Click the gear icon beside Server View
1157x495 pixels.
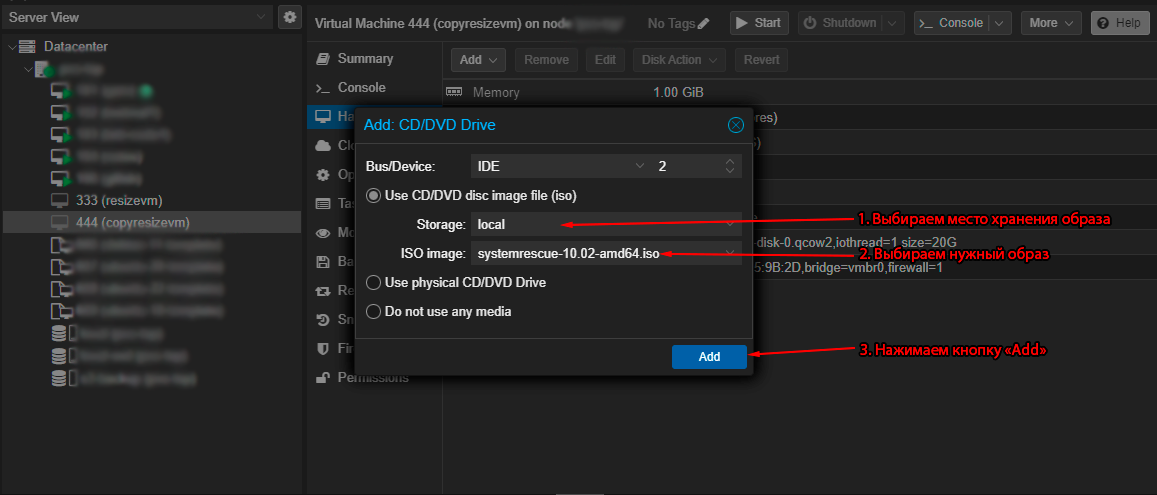tap(290, 17)
